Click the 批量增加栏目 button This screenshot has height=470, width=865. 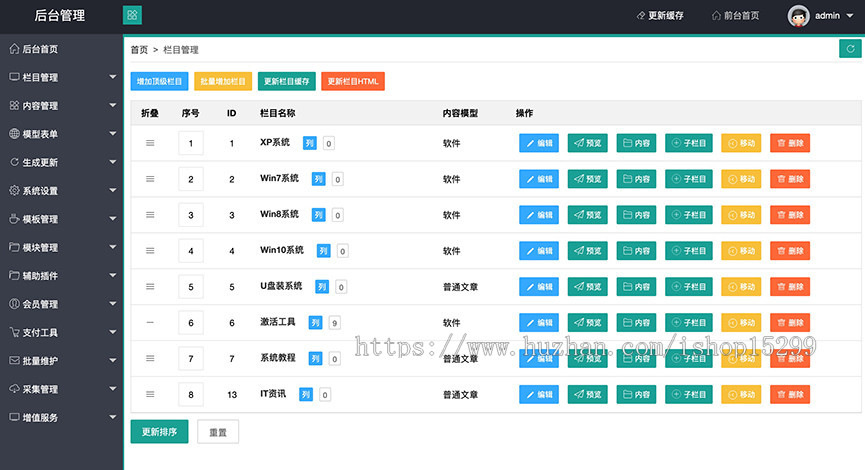click(x=223, y=81)
